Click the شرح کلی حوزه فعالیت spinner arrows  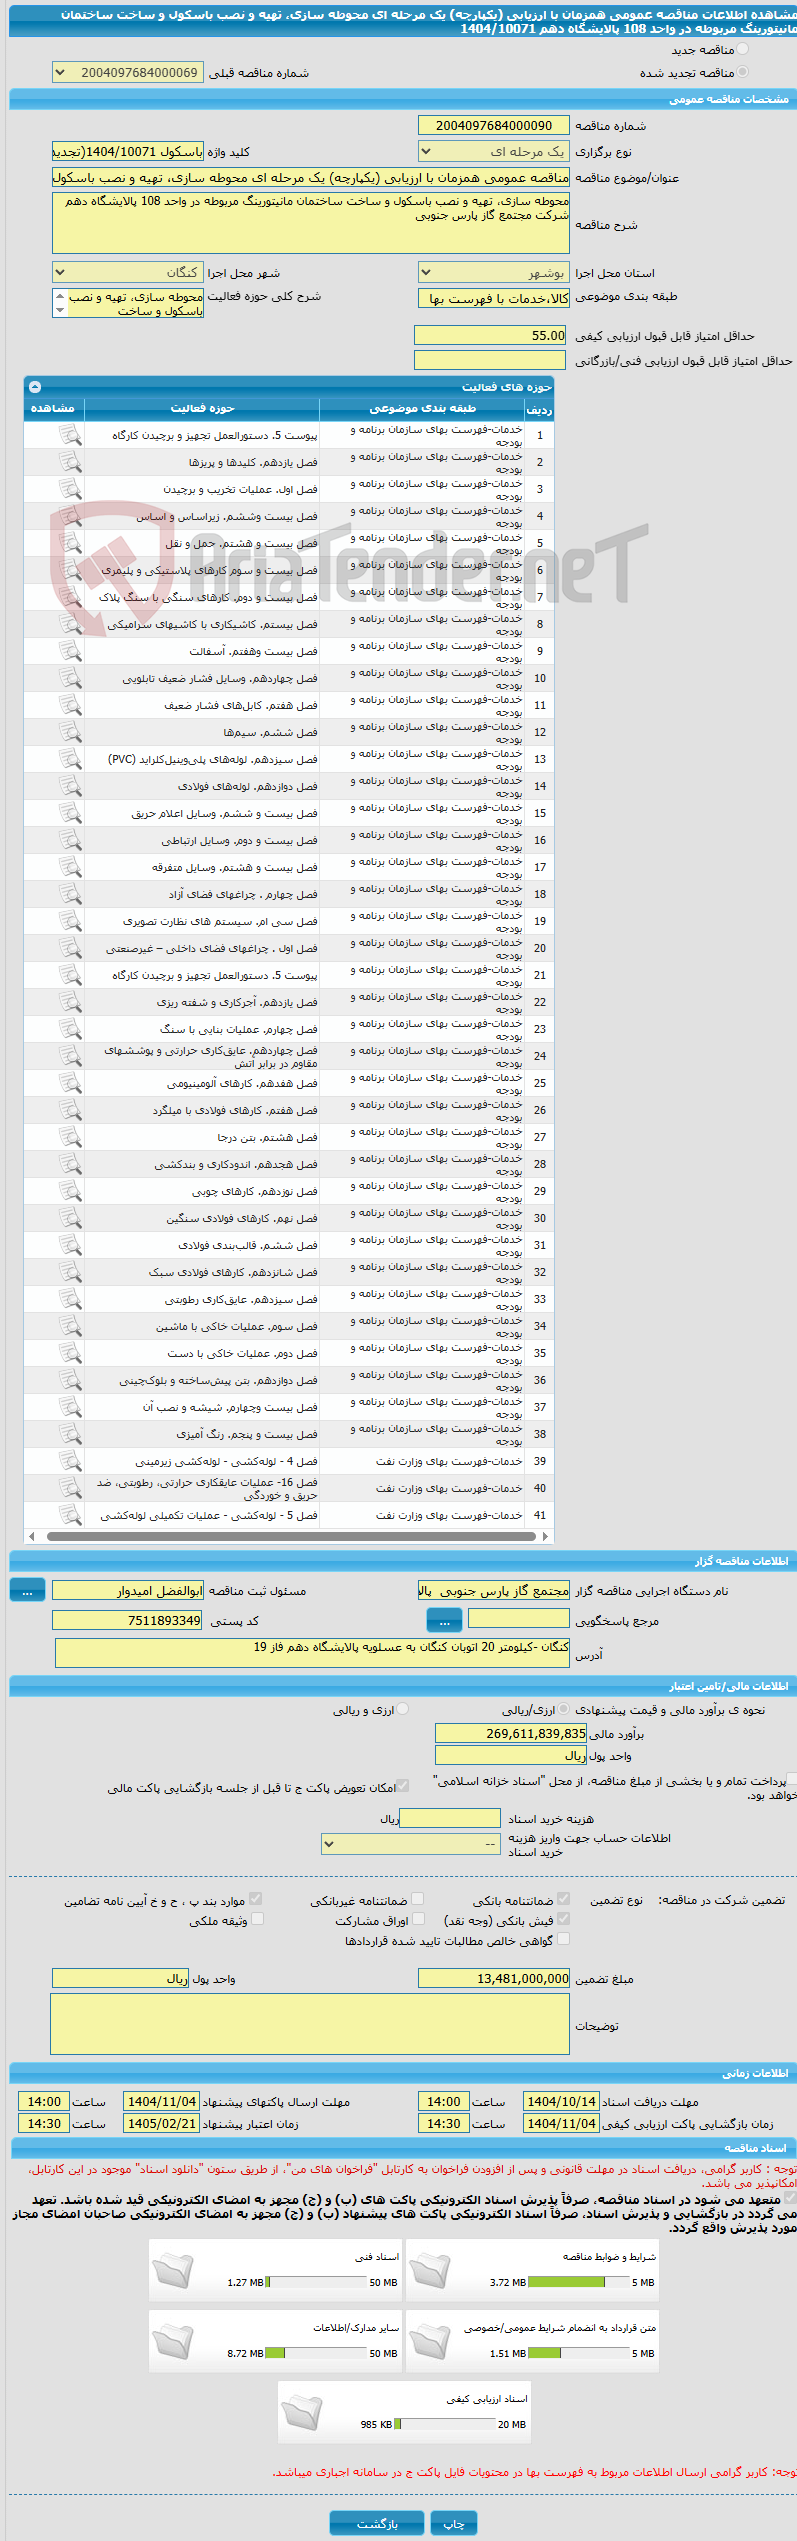coord(59,303)
